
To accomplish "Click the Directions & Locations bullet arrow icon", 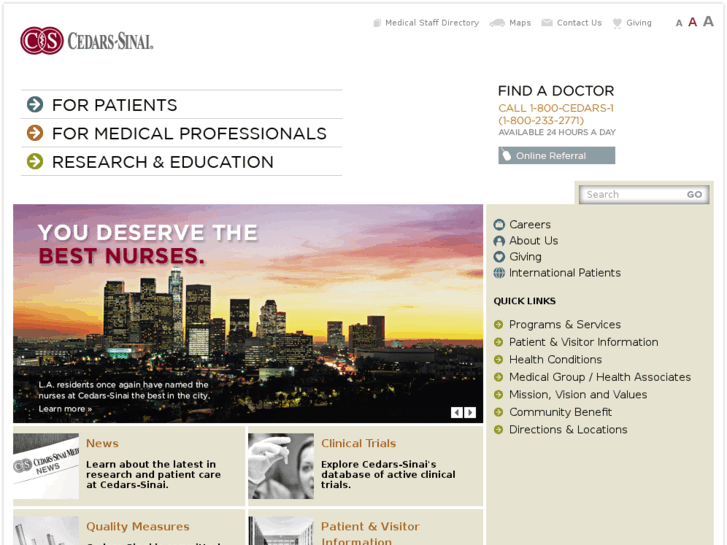I will pos(498,430).
